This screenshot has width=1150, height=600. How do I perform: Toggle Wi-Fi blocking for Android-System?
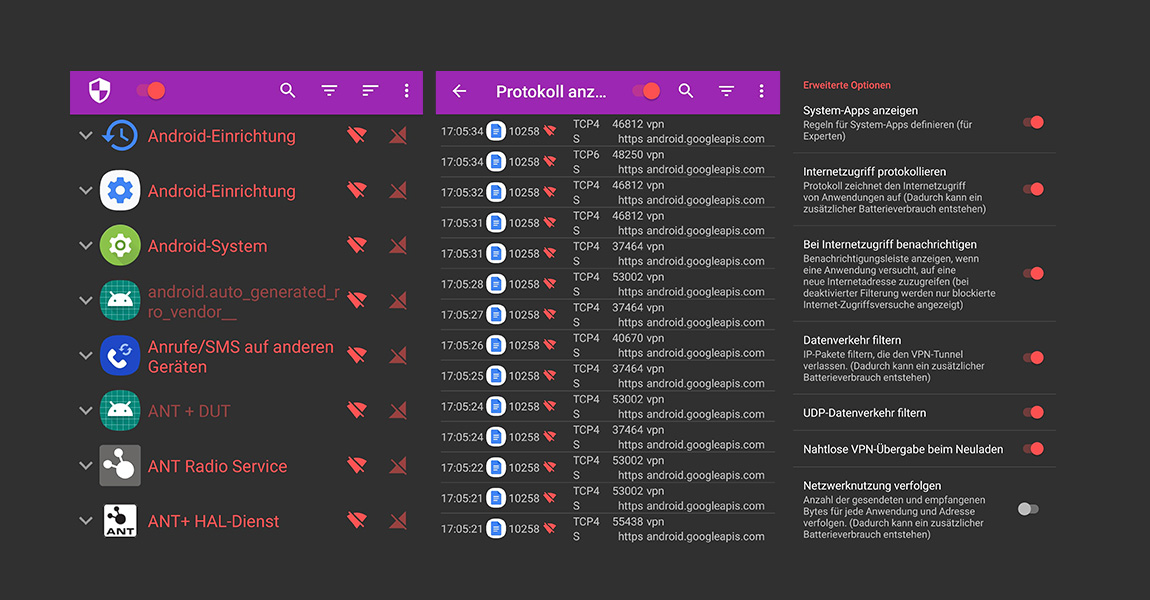[356, 245]
